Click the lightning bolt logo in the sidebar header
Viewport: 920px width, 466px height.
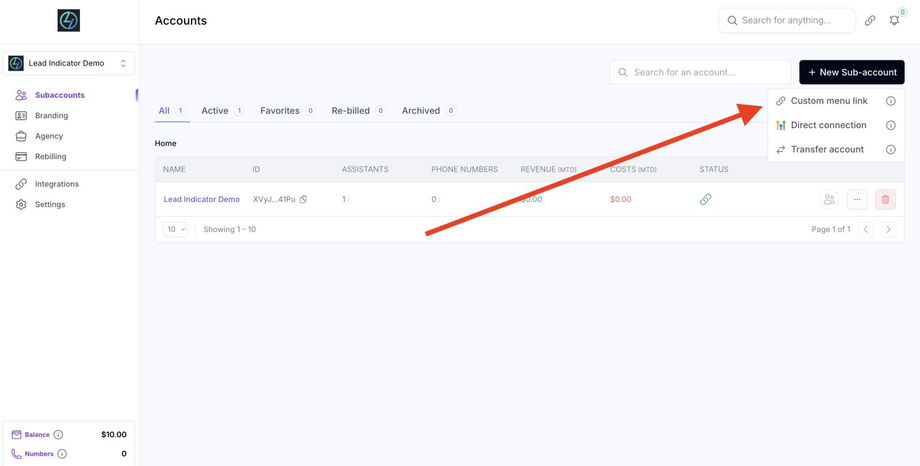tap(69, 21)
